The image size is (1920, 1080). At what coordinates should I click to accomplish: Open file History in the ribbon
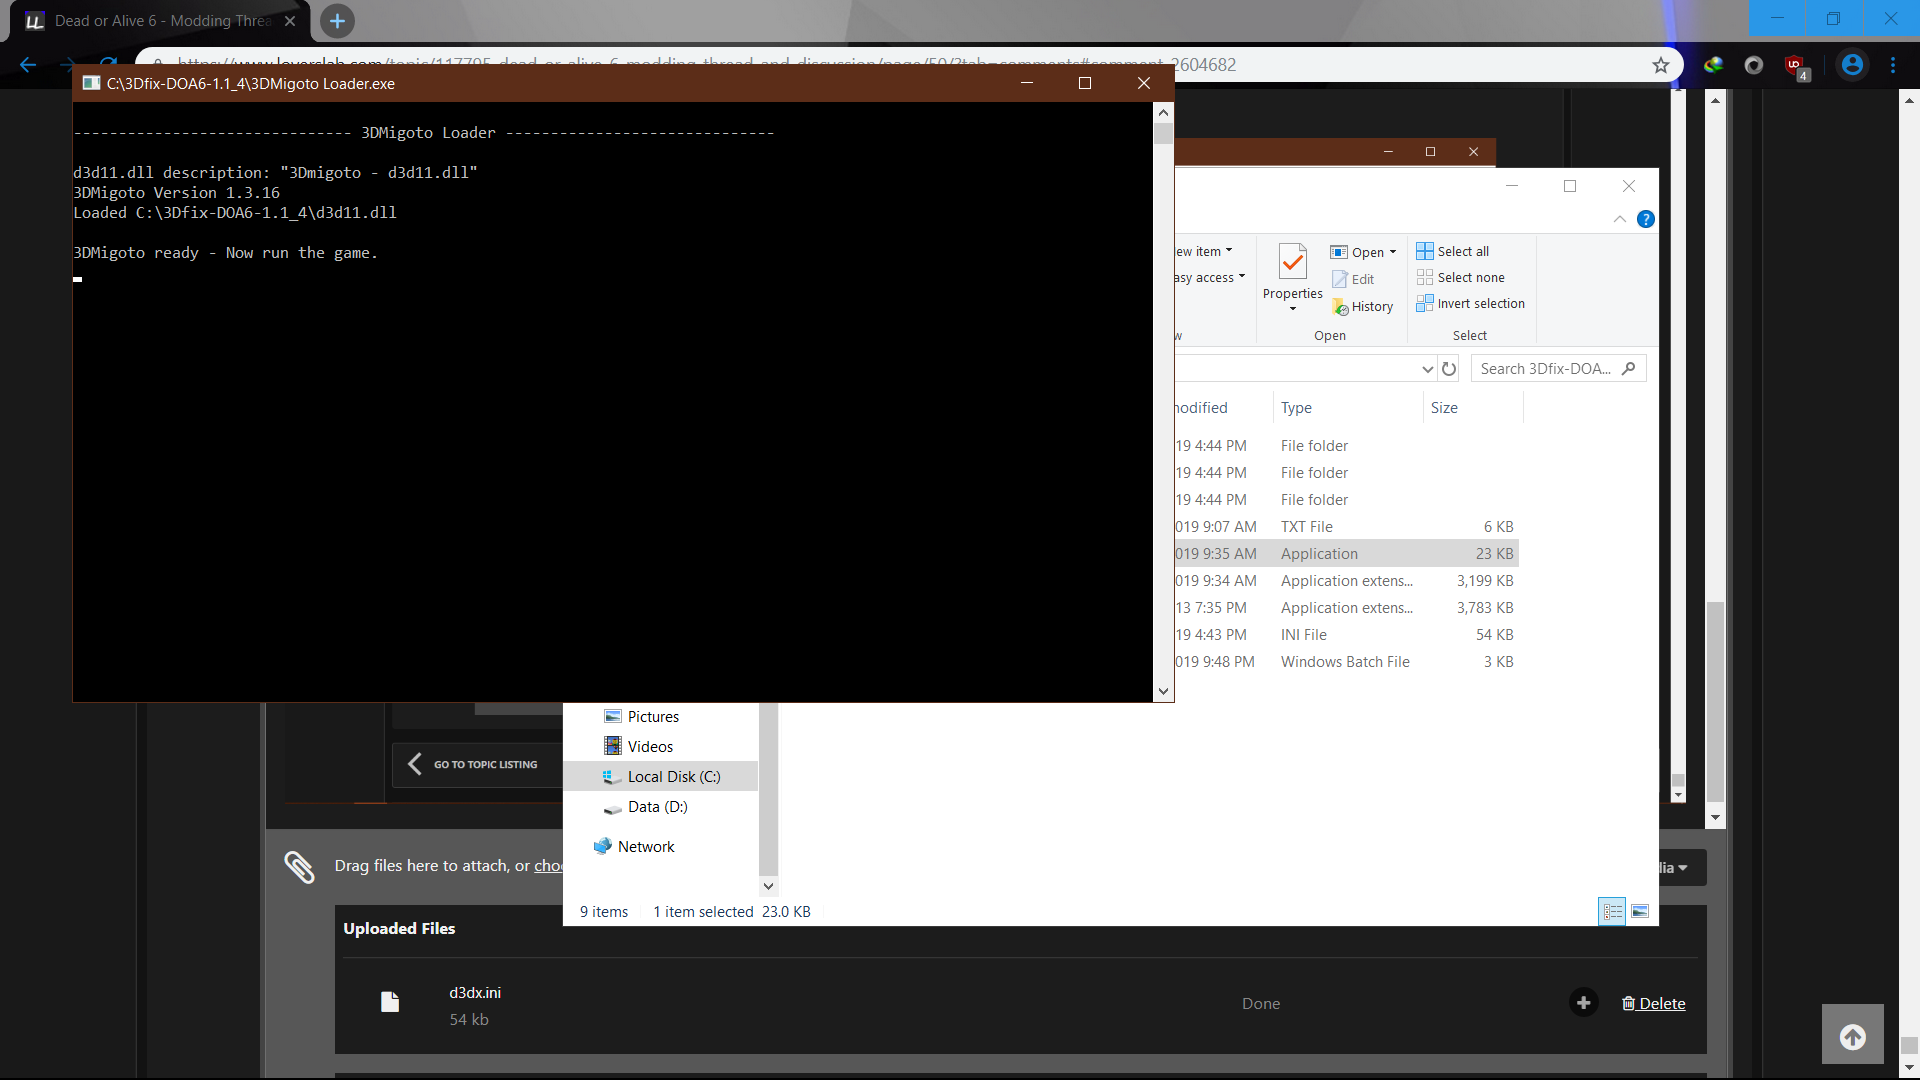[1362, 307]
